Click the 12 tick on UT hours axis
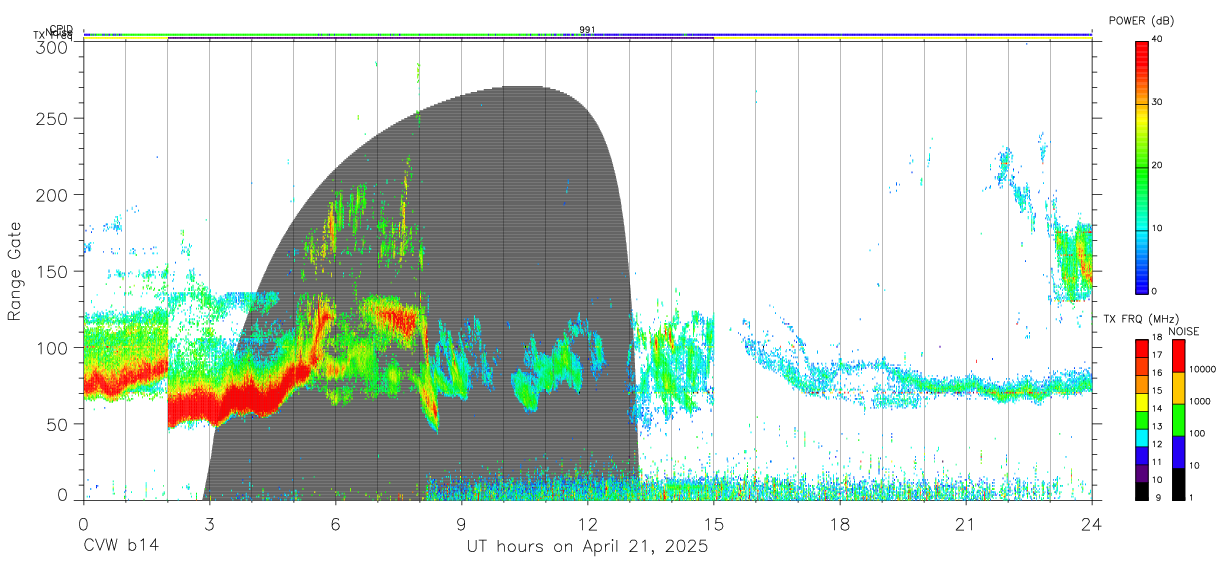Image resolution: width=1228 pixels, height=567 pixels. (x=588, y=524)
